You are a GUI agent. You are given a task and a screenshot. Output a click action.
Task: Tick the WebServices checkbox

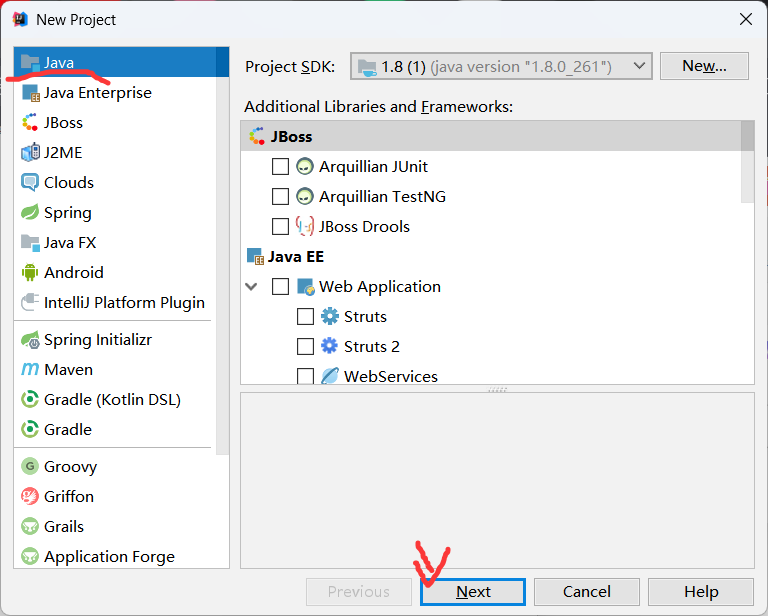[x=305, y=376]
